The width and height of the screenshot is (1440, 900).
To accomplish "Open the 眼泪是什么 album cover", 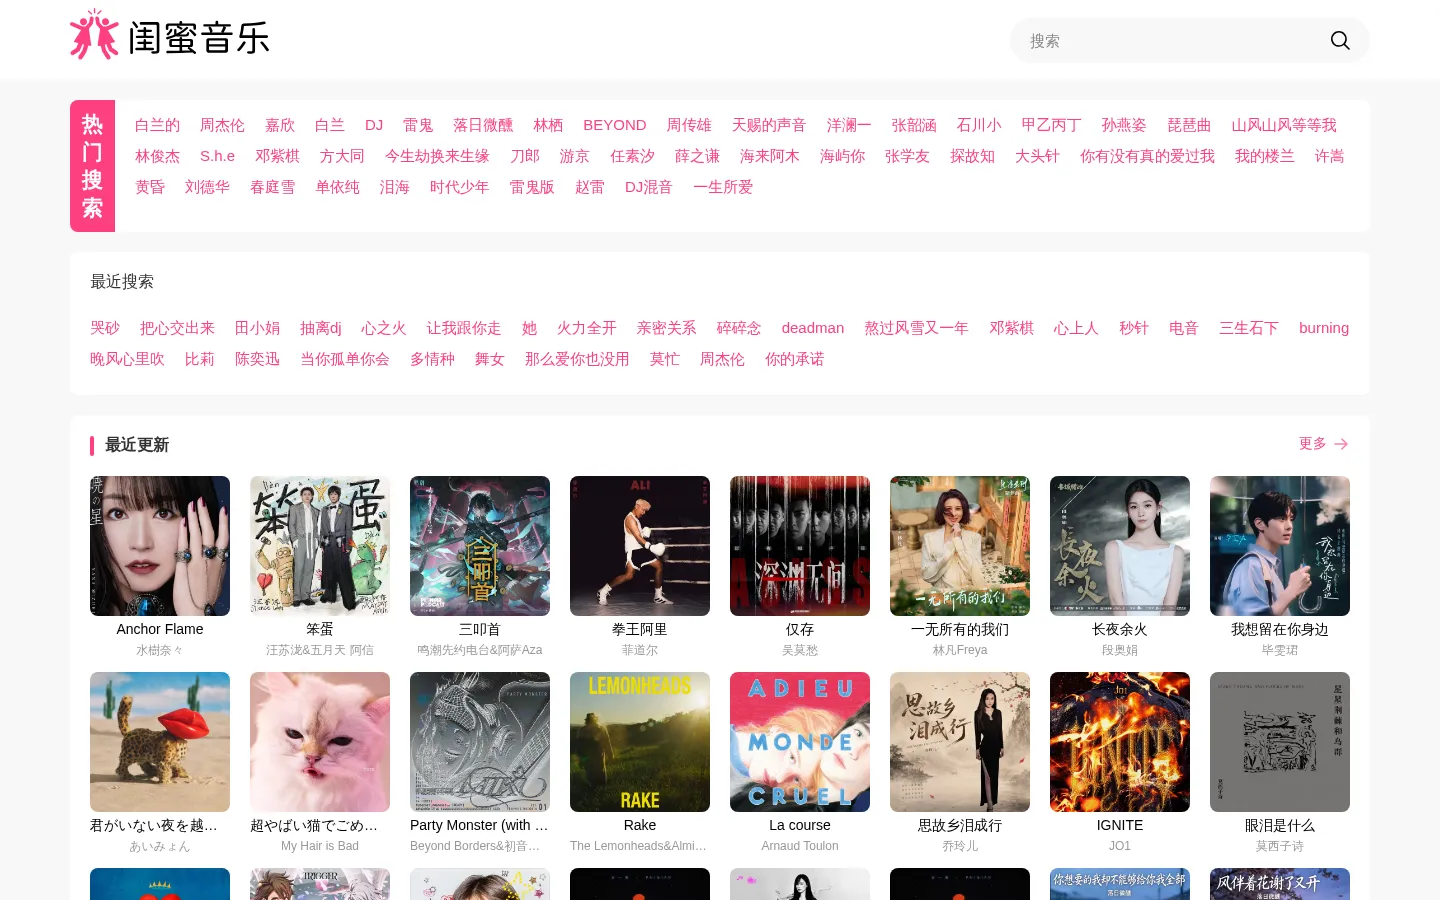I will [x=1280, y=742].
